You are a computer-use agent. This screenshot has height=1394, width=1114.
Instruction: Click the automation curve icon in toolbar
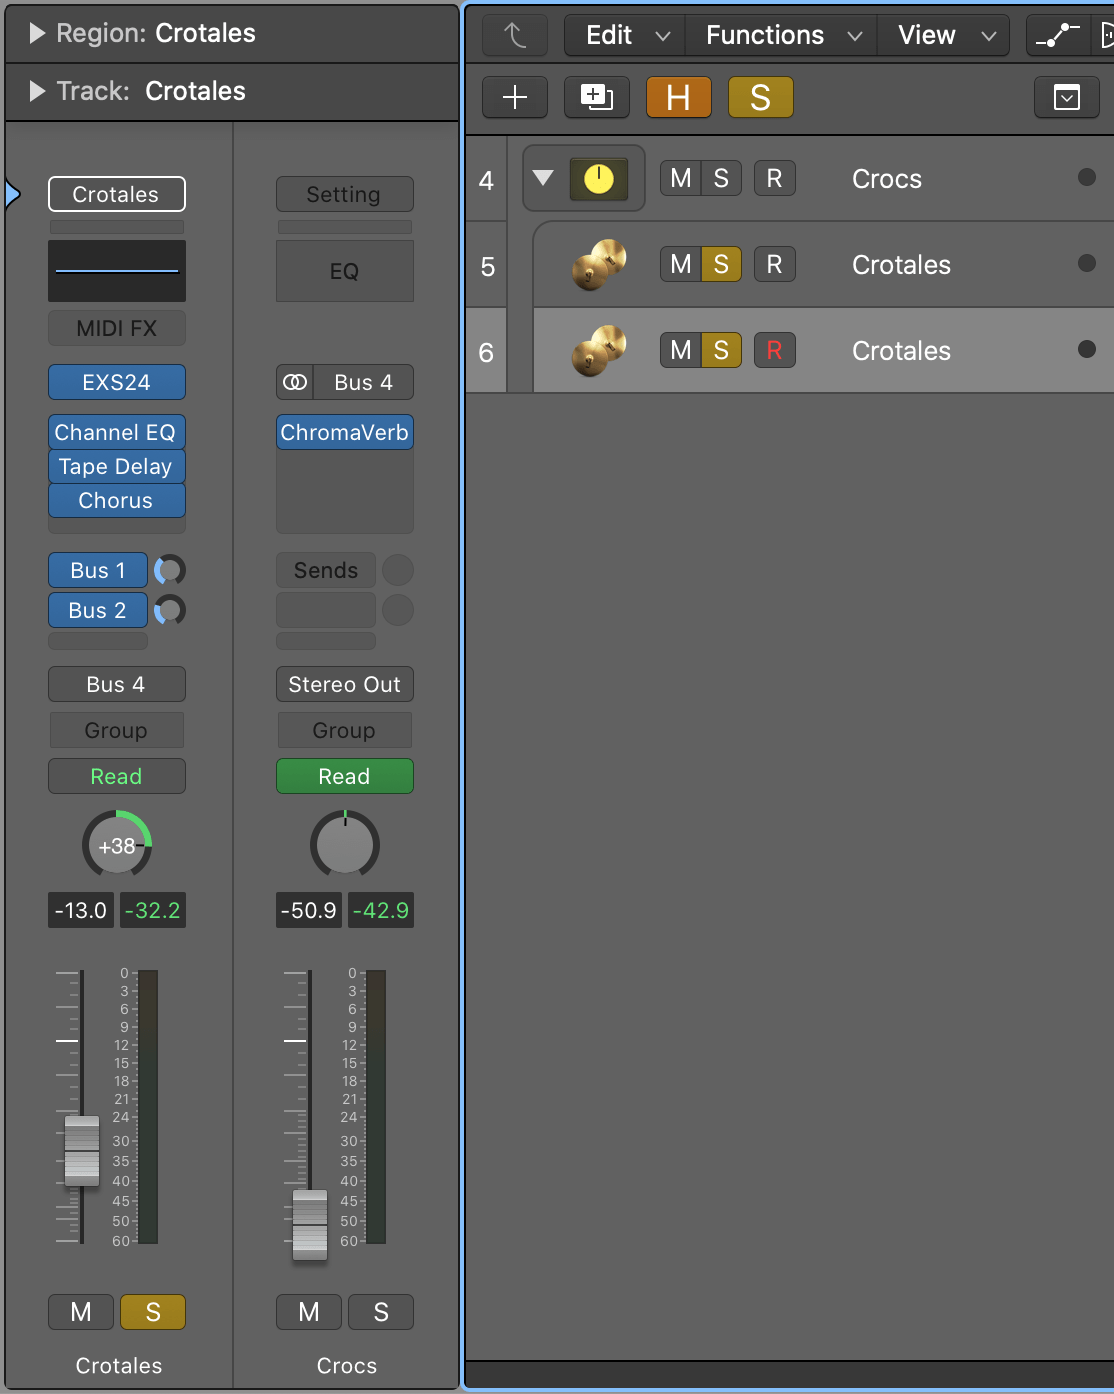point(1057,35)
